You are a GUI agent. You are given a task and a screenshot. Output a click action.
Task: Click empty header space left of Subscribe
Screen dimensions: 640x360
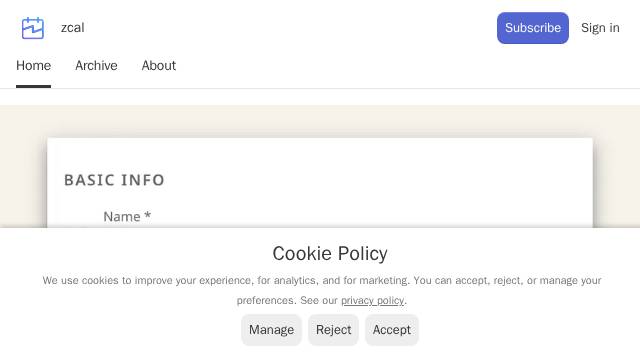click(286, 28)
